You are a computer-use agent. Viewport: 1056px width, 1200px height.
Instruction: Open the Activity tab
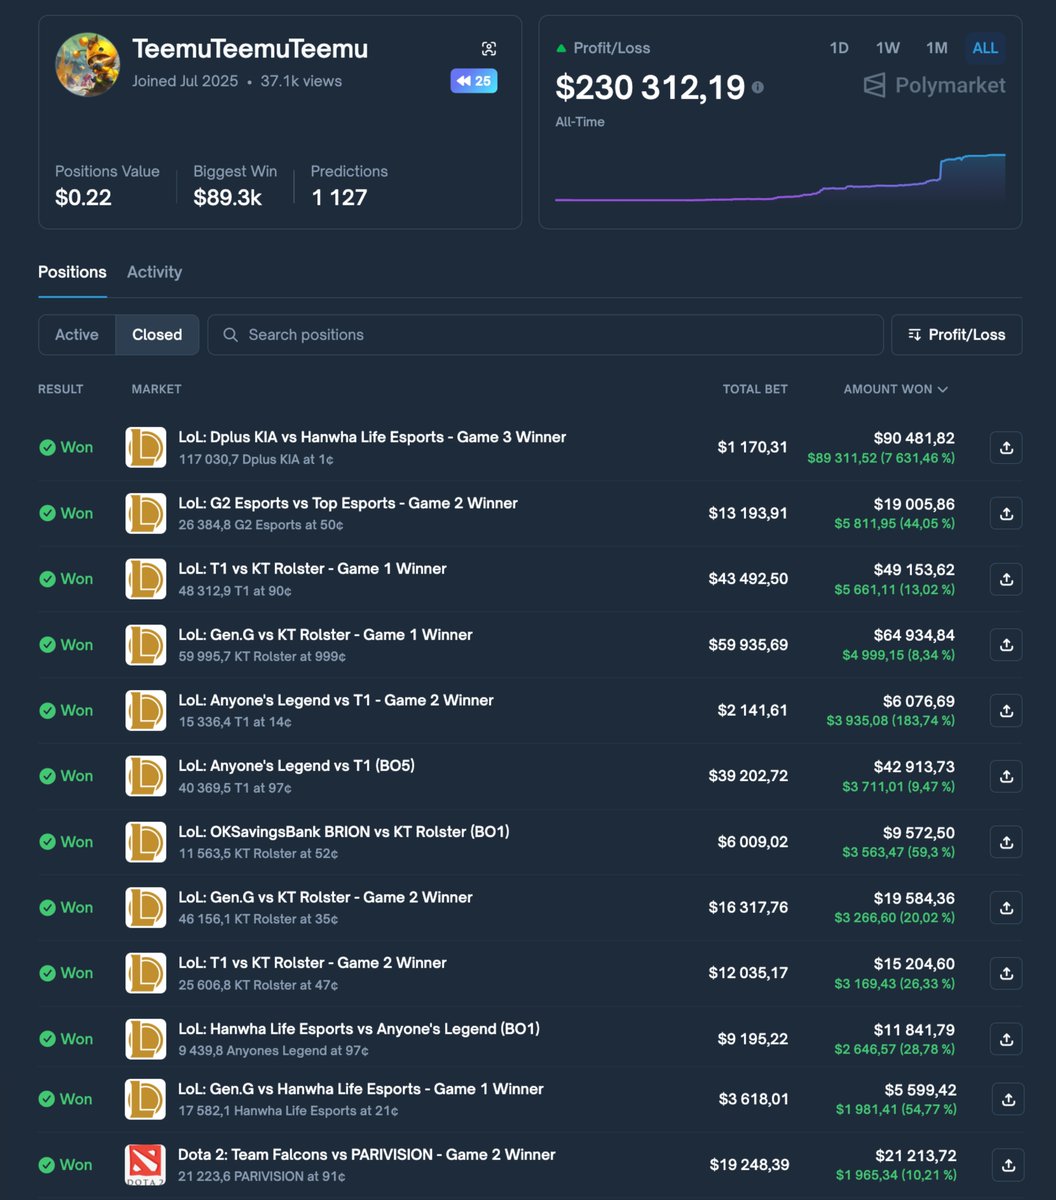coord(154,272)
